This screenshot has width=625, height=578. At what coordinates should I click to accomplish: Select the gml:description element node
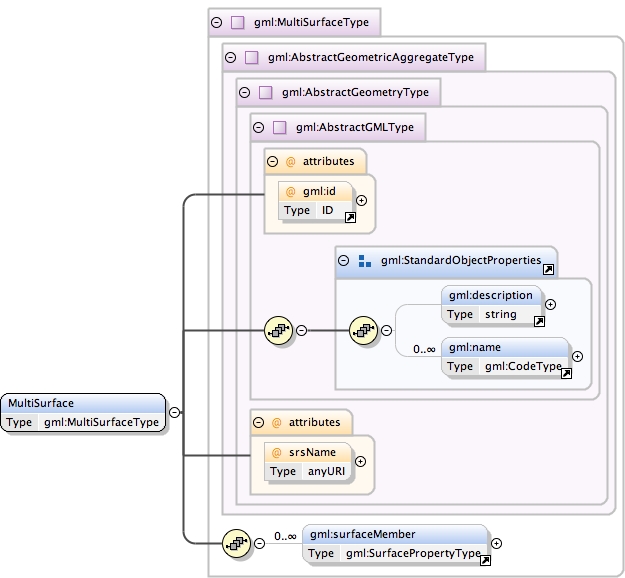pyautogui.click(x=491, y=305)
